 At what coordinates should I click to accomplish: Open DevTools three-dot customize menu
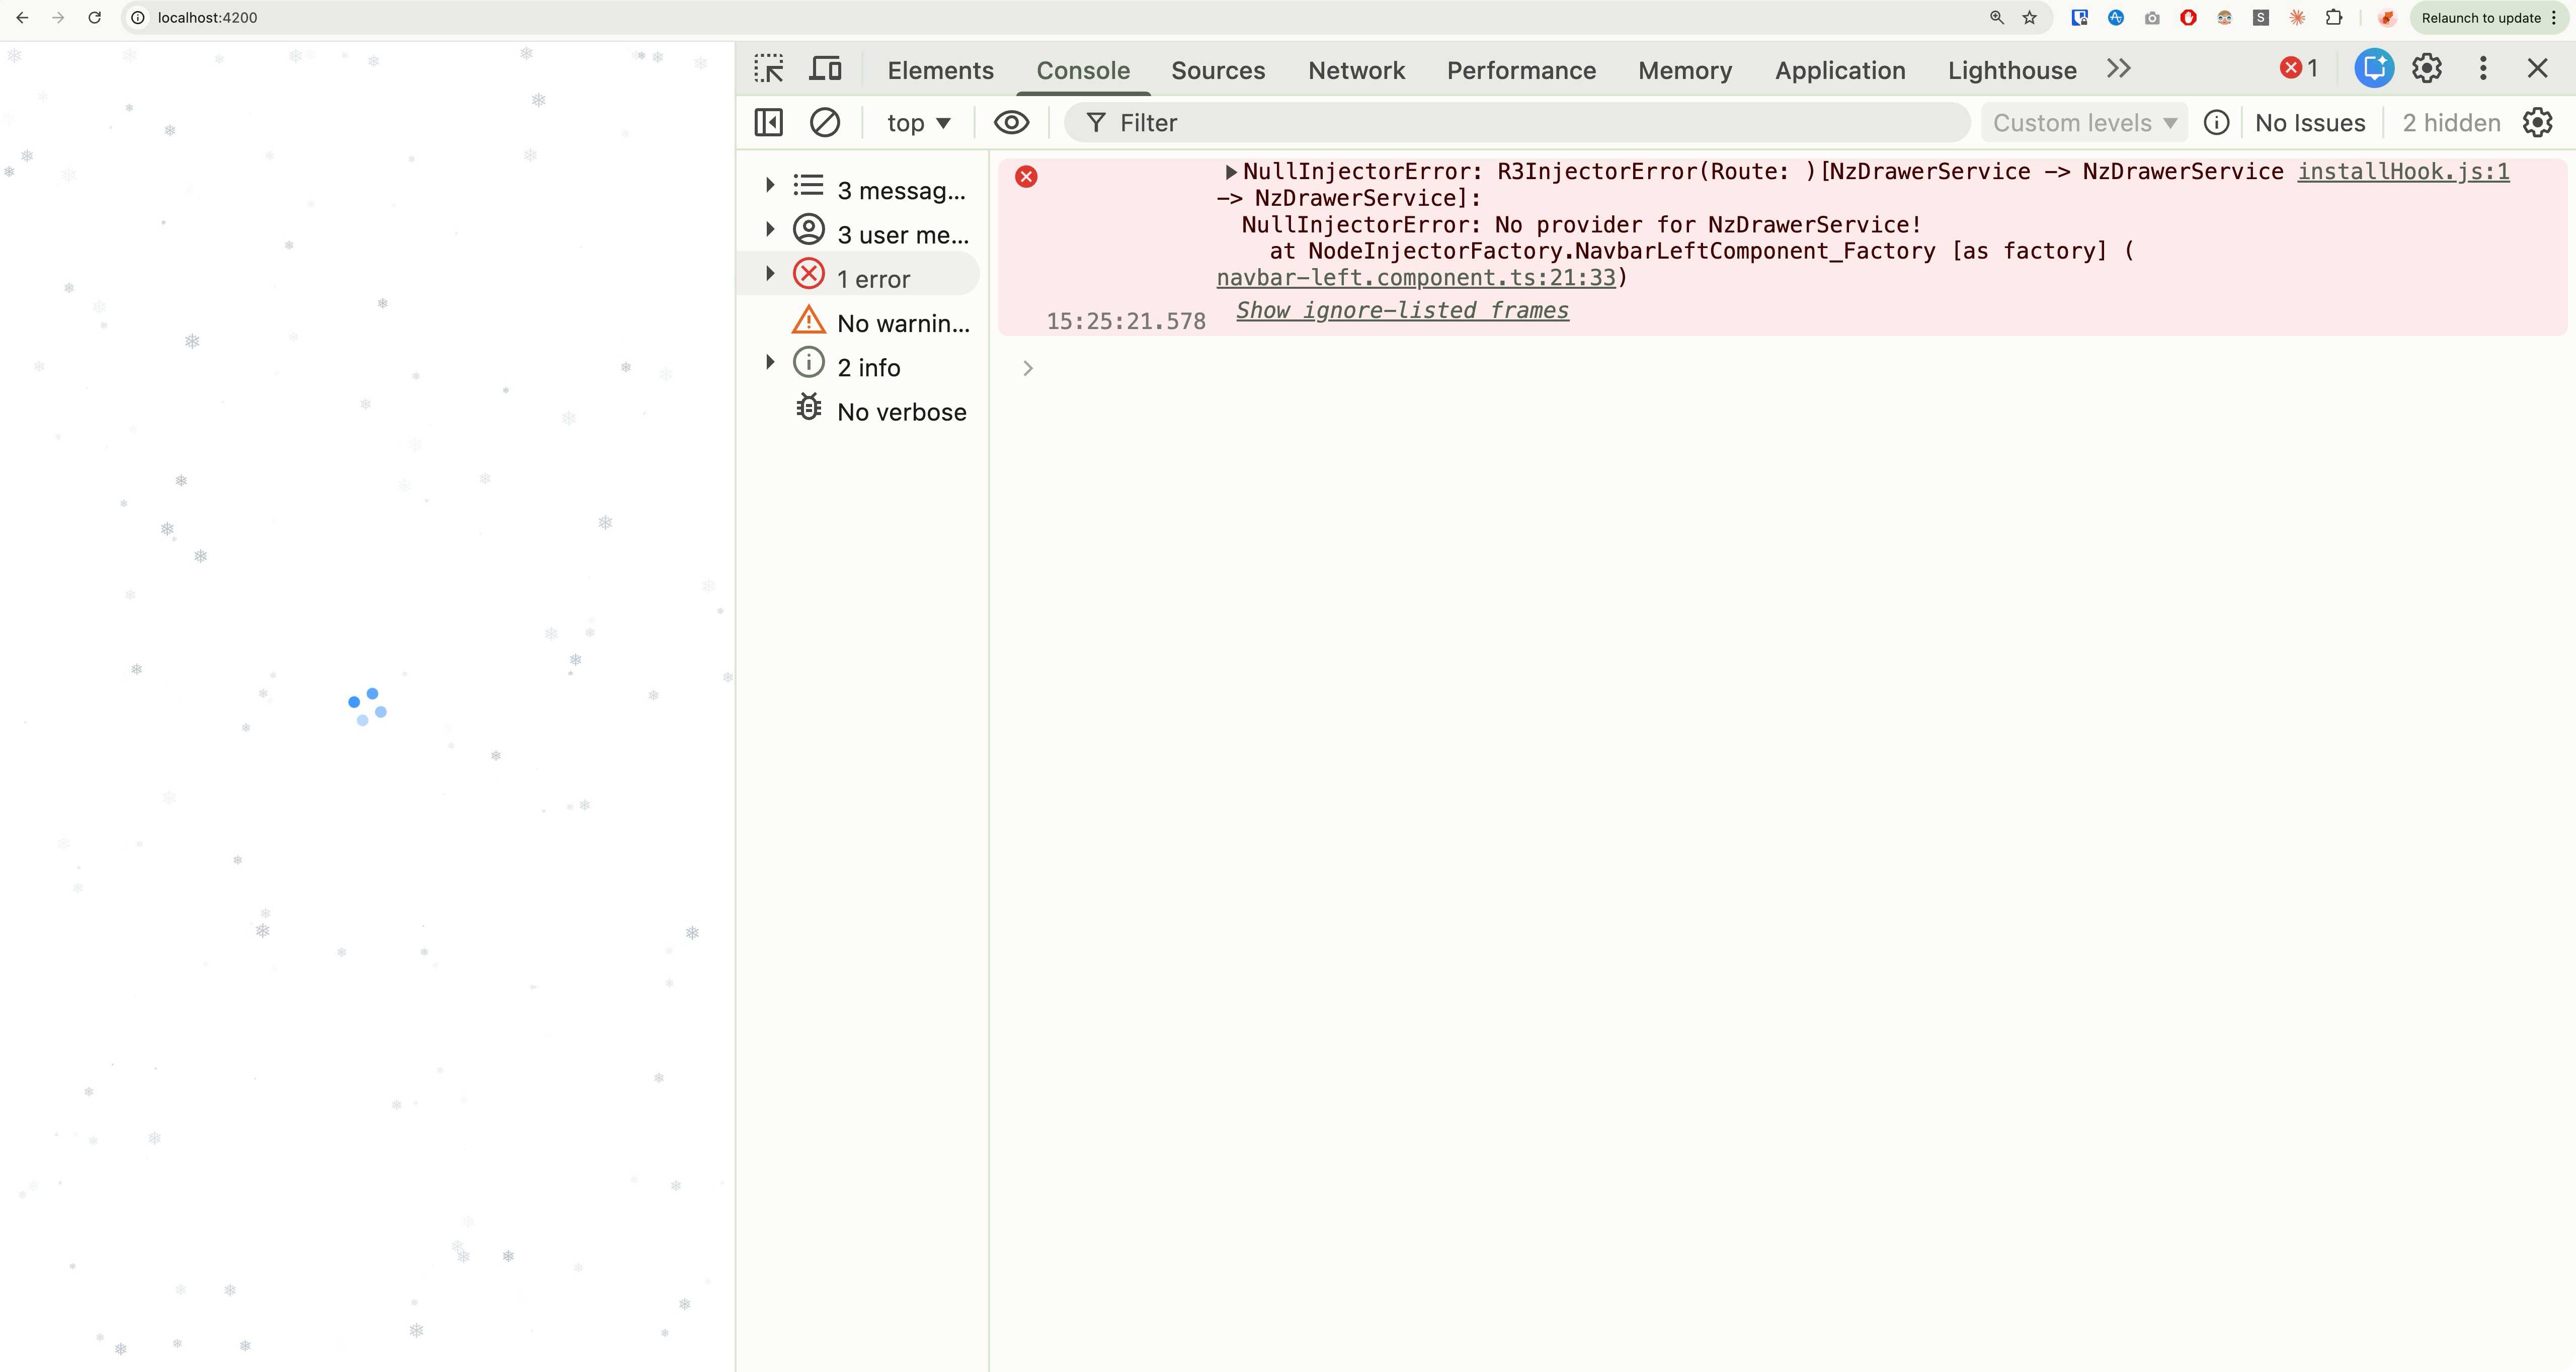[x=2483, y=68]
